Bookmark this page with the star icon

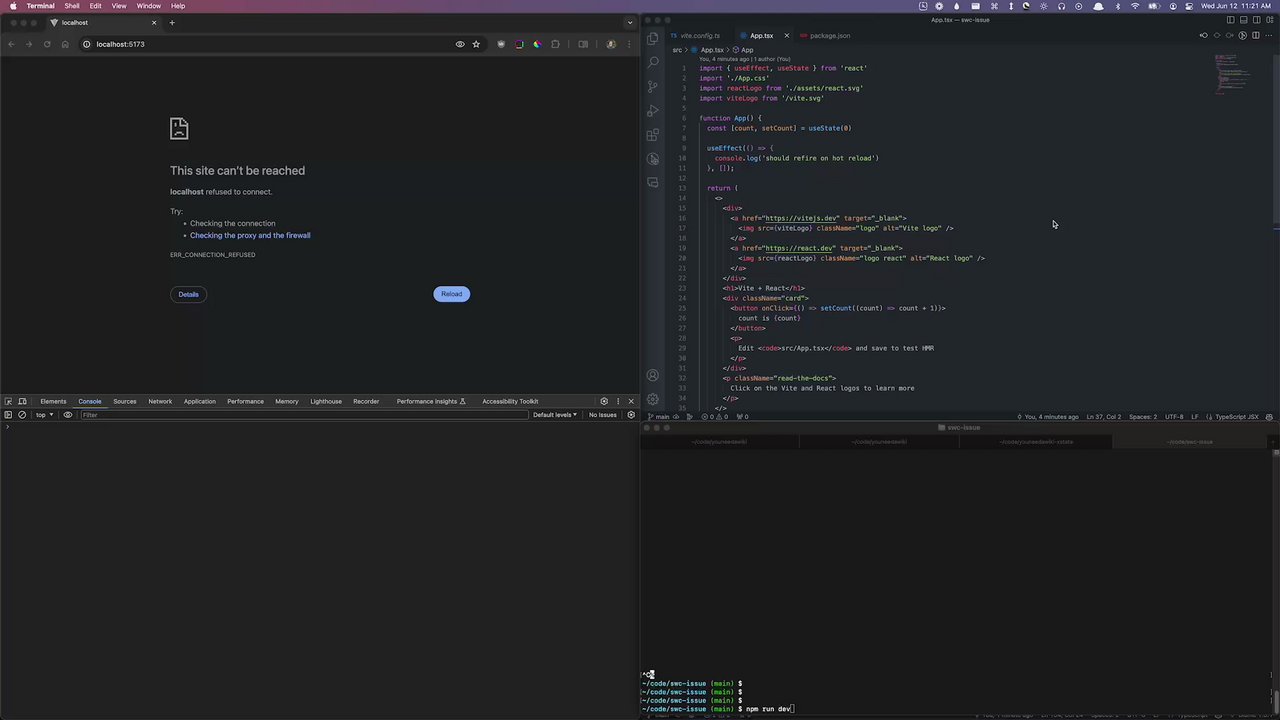tap(476, 44)
